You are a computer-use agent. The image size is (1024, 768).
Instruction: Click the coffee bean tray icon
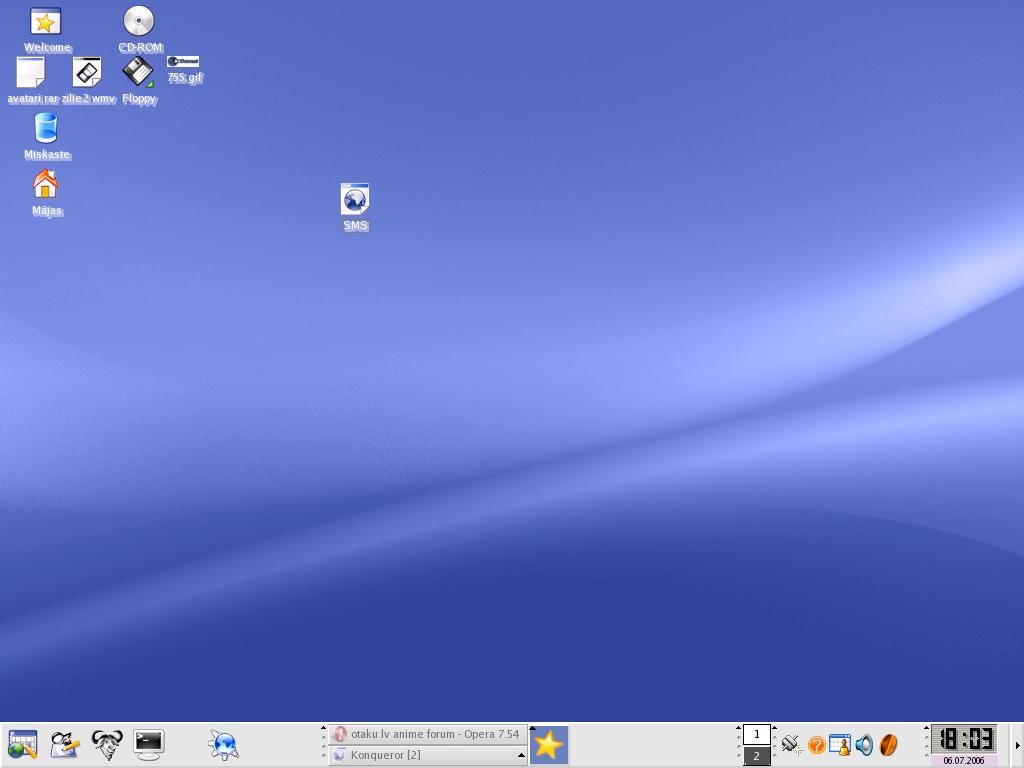(888, 744)
